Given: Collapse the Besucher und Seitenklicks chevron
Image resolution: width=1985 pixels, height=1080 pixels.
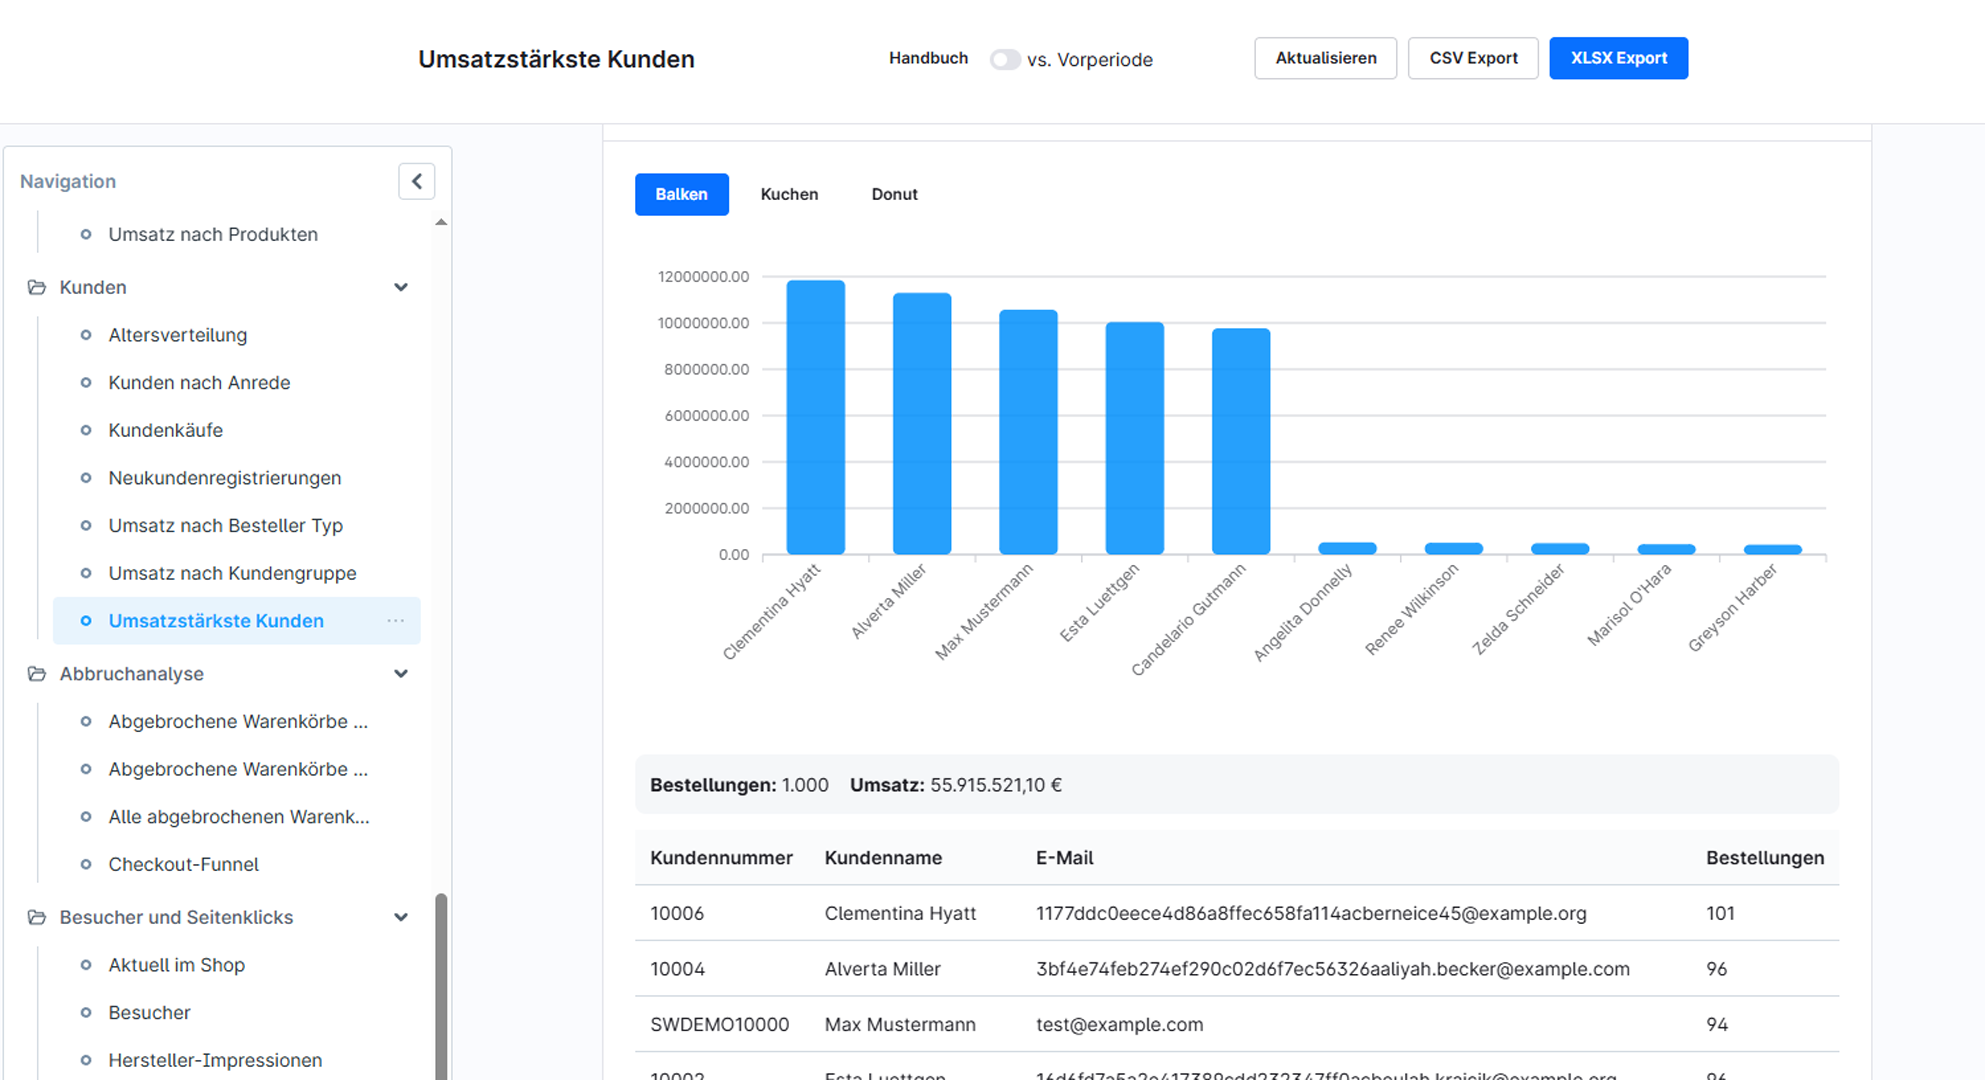Looking at the screenshot, I should click(401, 917).
